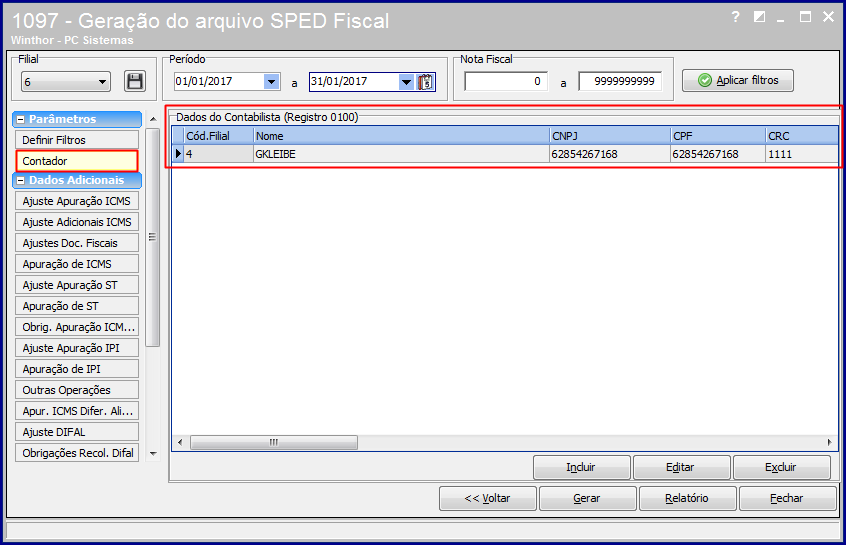Image resolution: width=846 pixels, height=545 pixels.
Task: Click the window resize icon in title bar
Action: (759, 17)
